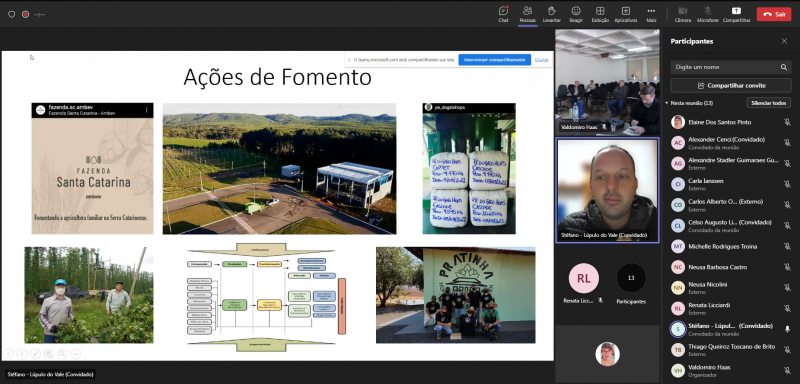Click the Pratinha group photo on slide

coord(456,295)
